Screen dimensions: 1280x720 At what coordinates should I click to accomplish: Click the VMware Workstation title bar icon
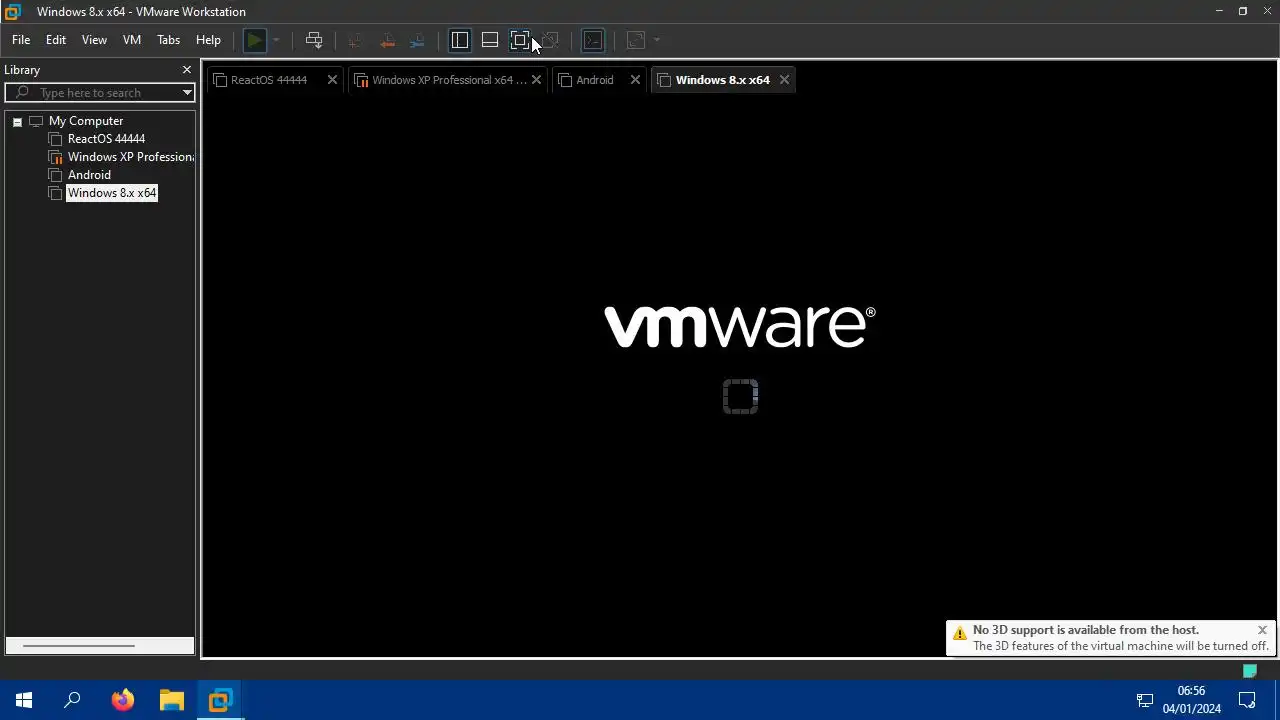coord(13,12)
